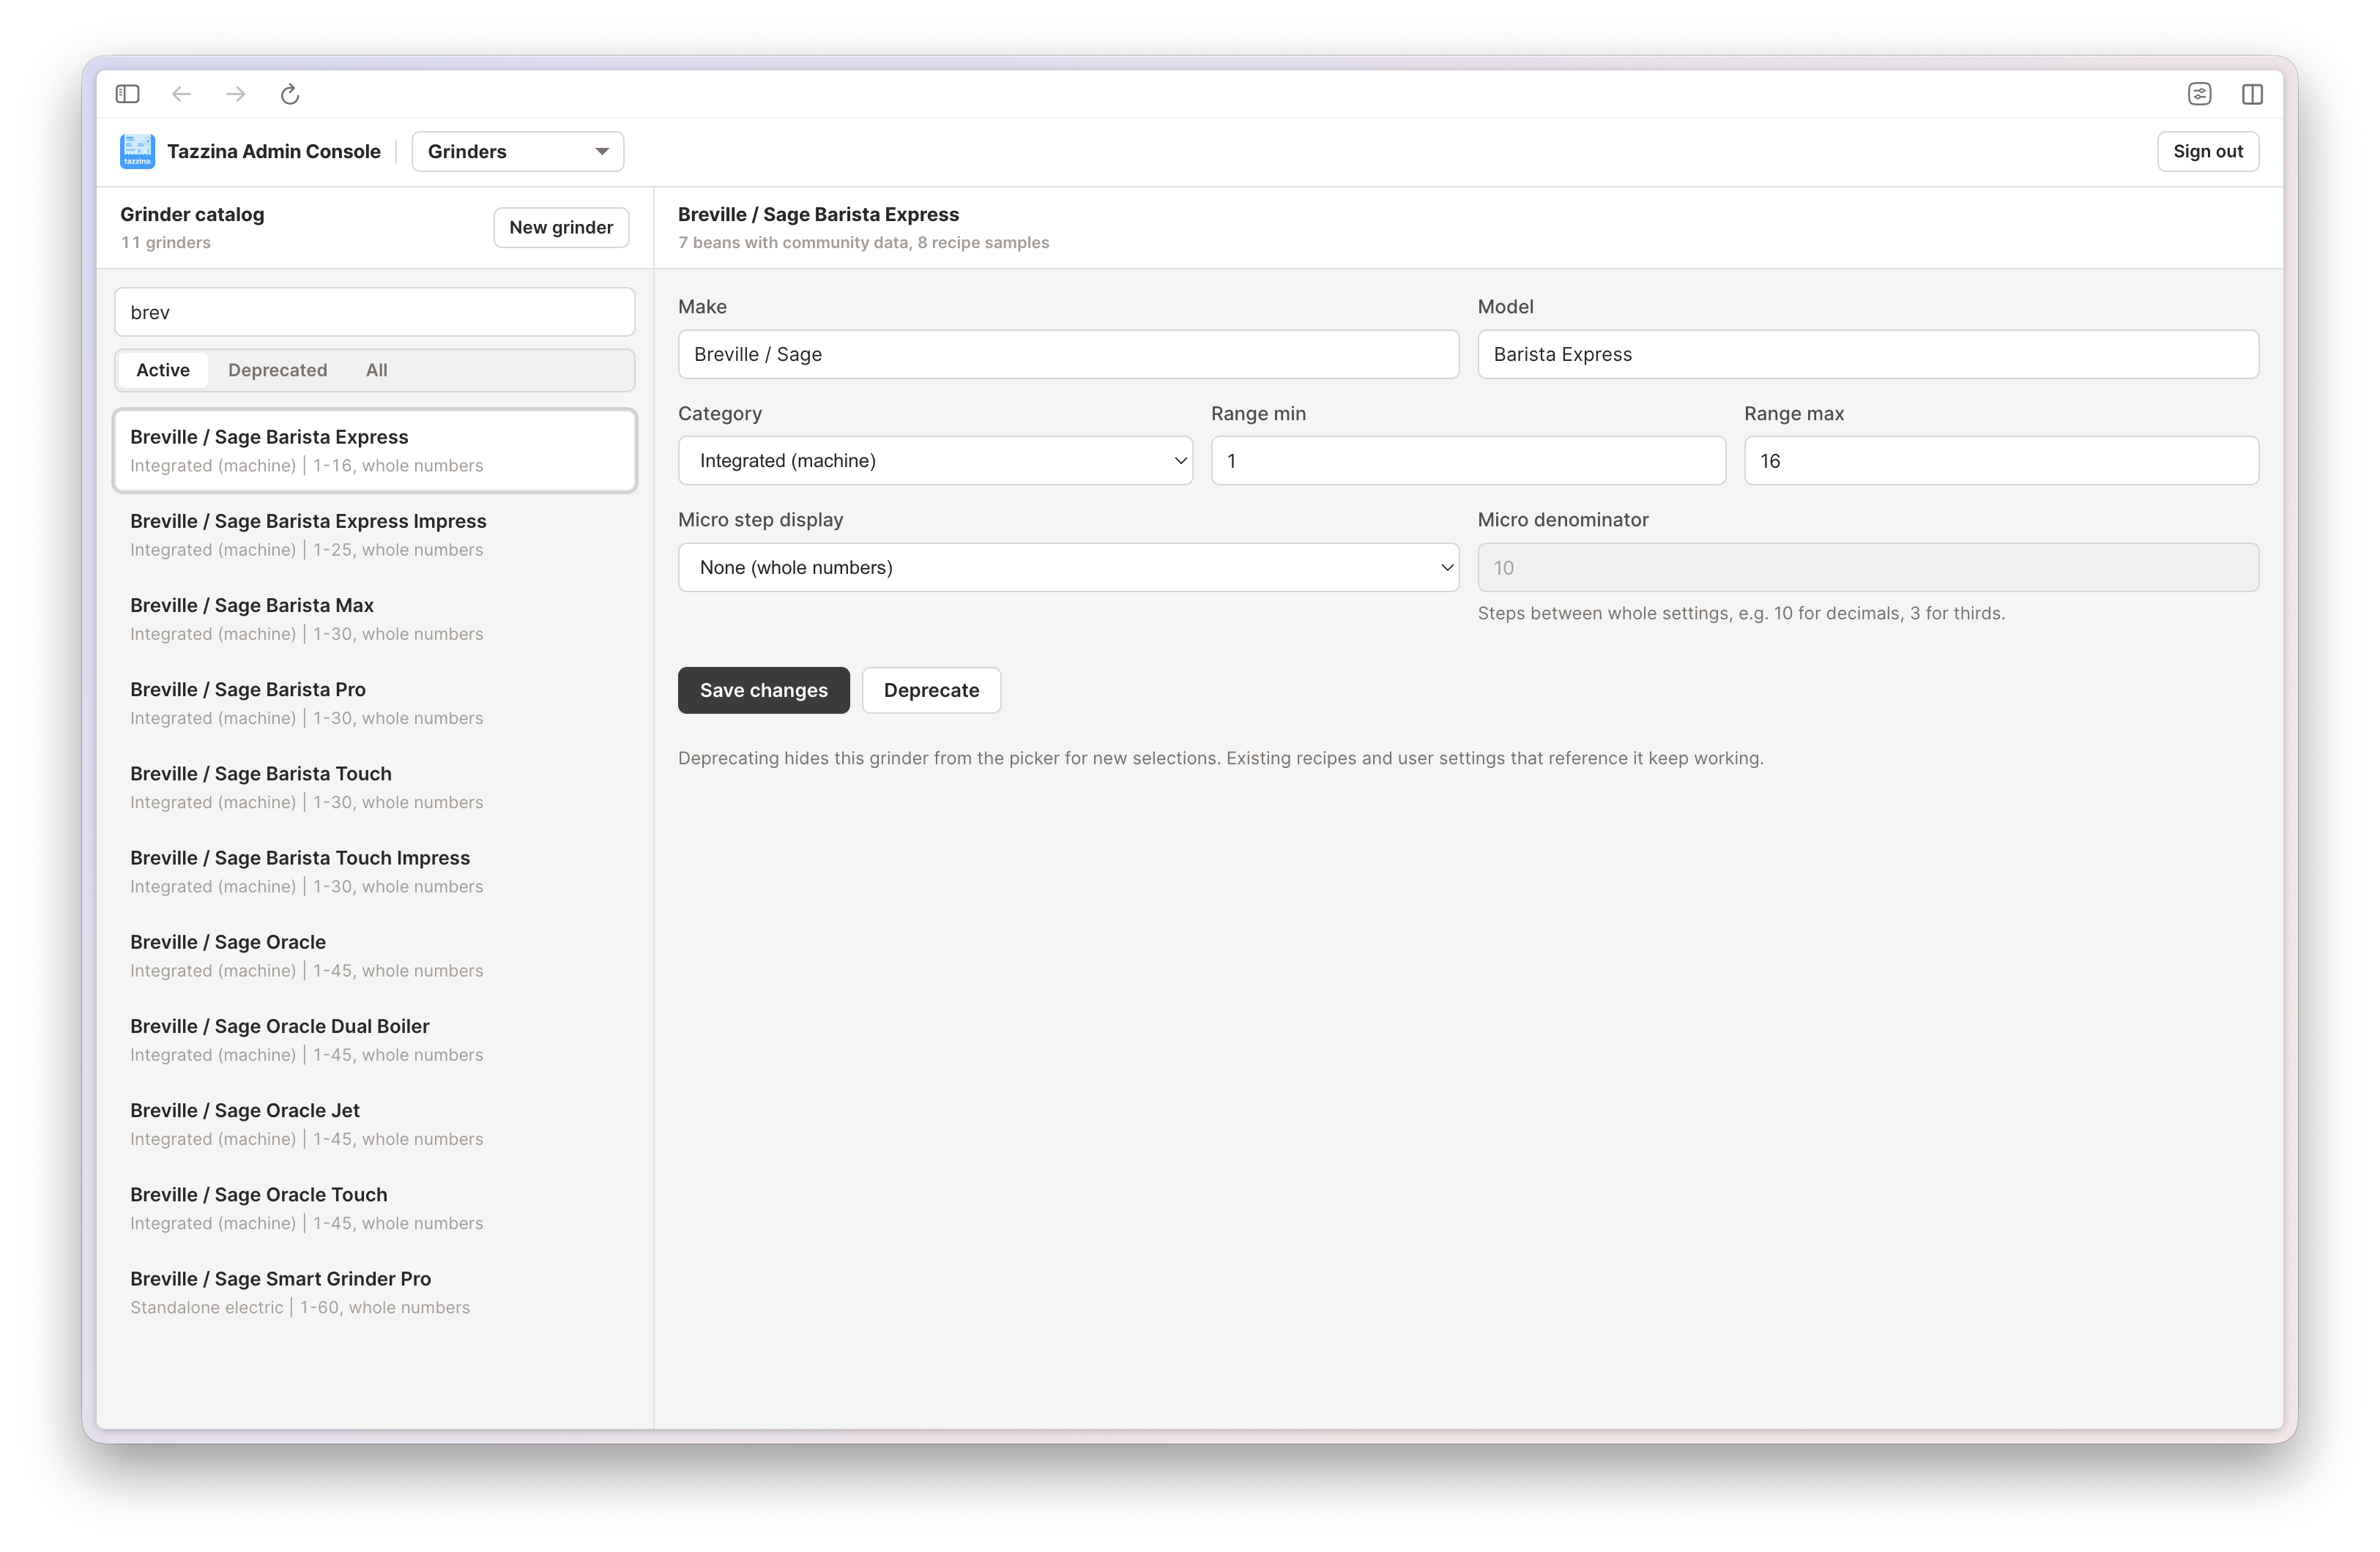
Task: Click the New grinder button
Action: coord(561,227)
